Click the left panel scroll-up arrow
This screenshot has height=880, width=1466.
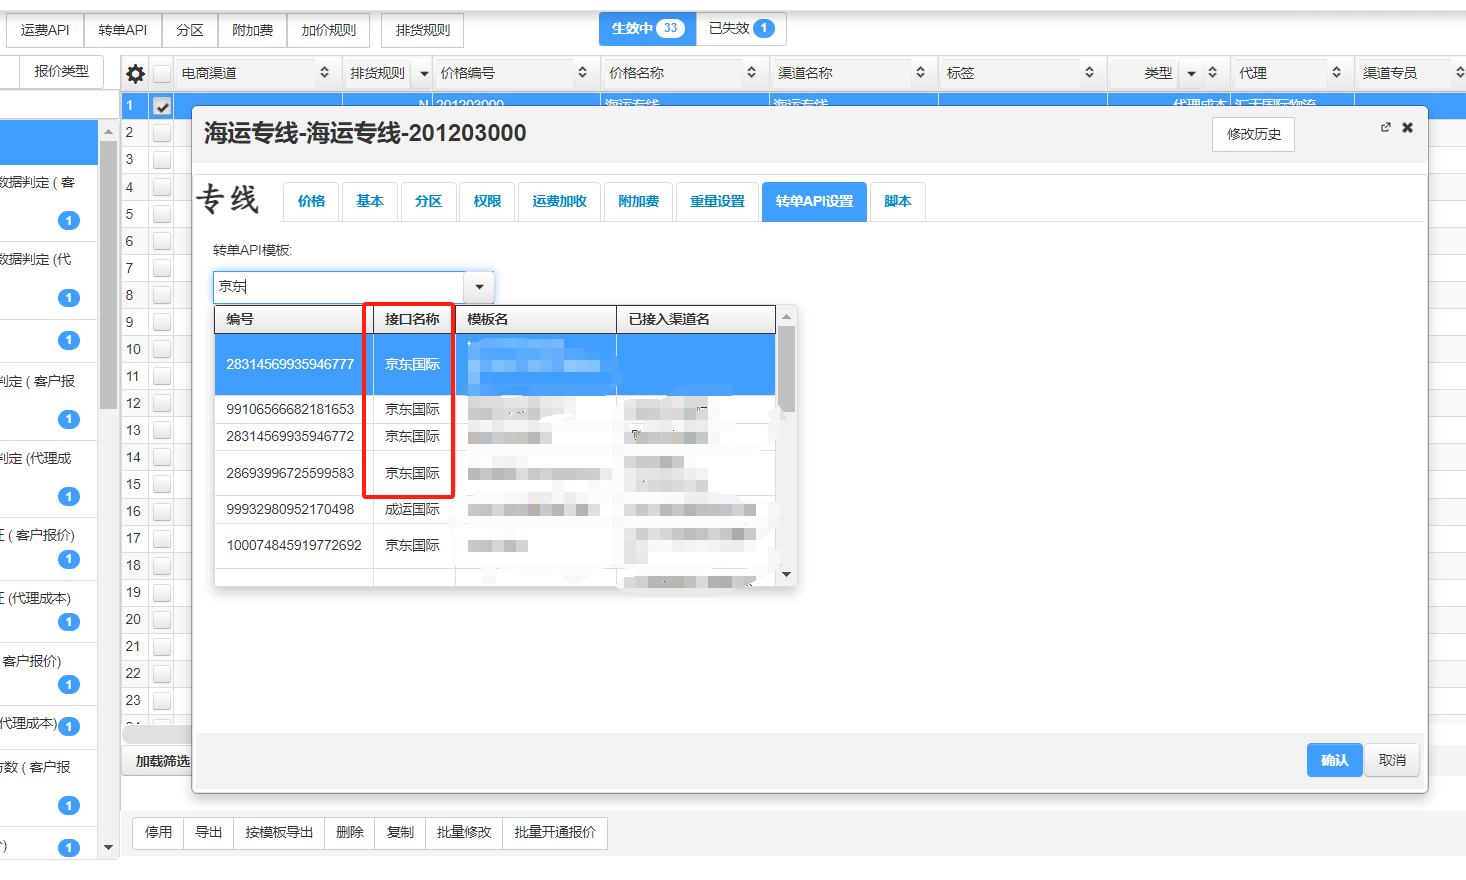(x=108, y=131)
